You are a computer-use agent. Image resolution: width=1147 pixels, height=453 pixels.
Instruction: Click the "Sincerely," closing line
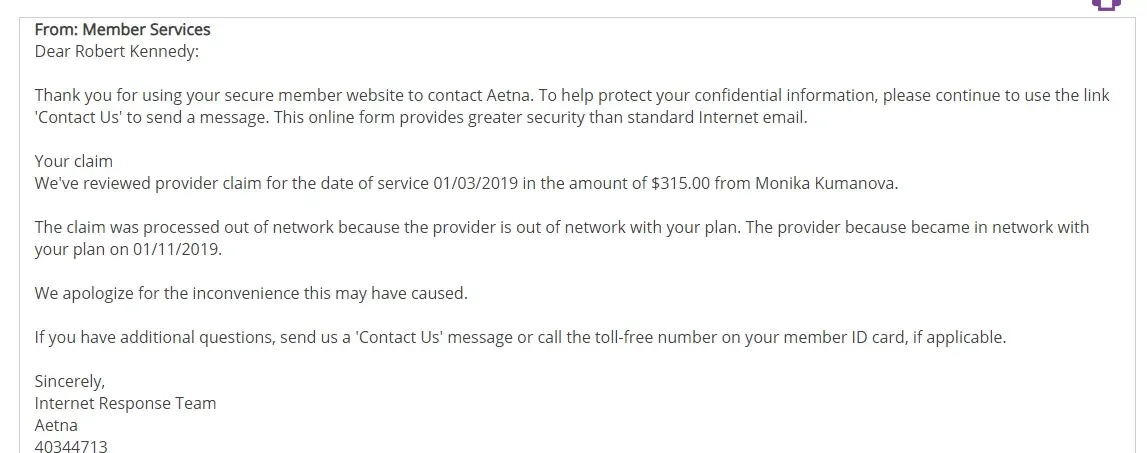(70, 381)
